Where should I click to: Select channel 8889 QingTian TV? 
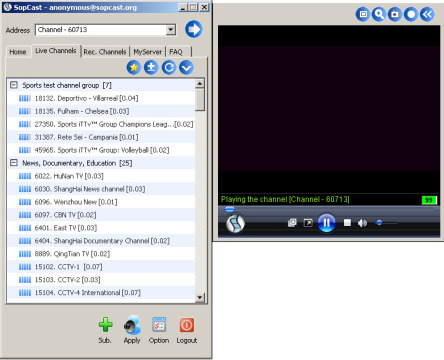[x=101, y=254]
